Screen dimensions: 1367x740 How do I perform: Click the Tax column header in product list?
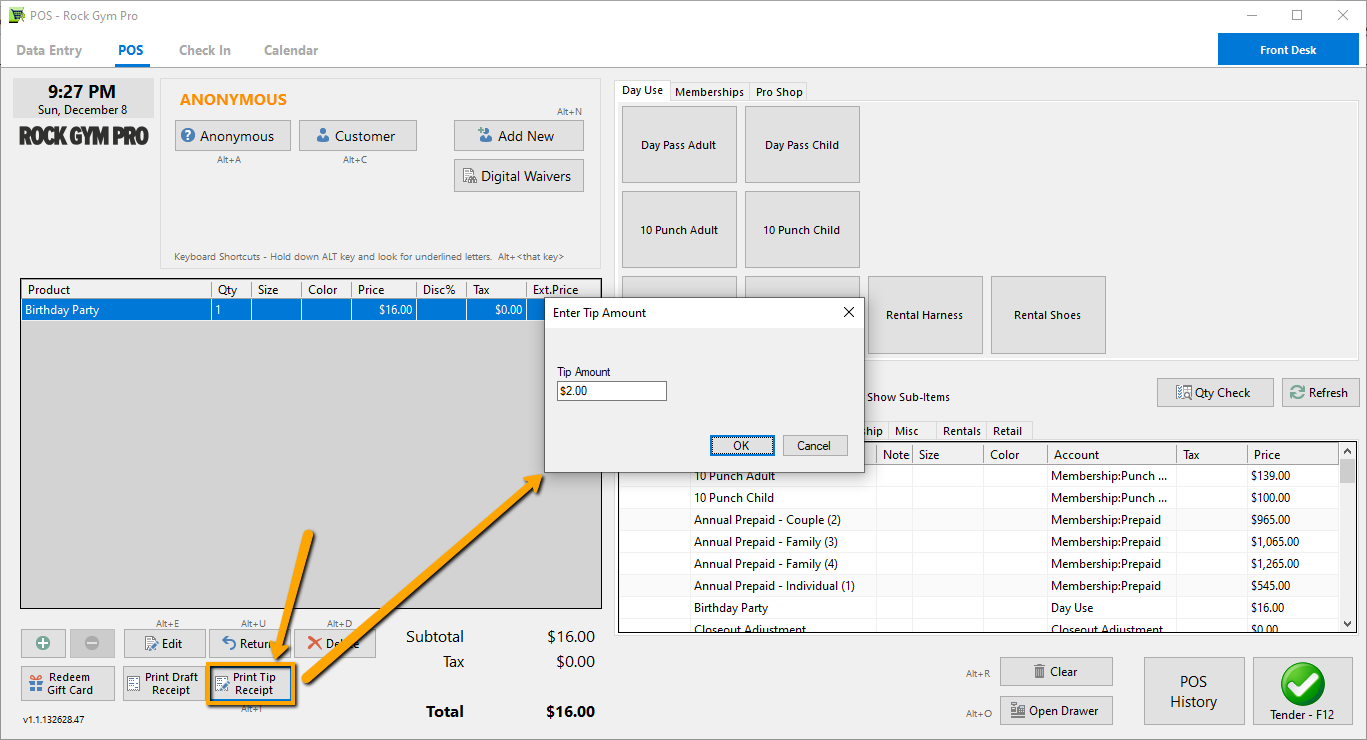[1212, 454]
